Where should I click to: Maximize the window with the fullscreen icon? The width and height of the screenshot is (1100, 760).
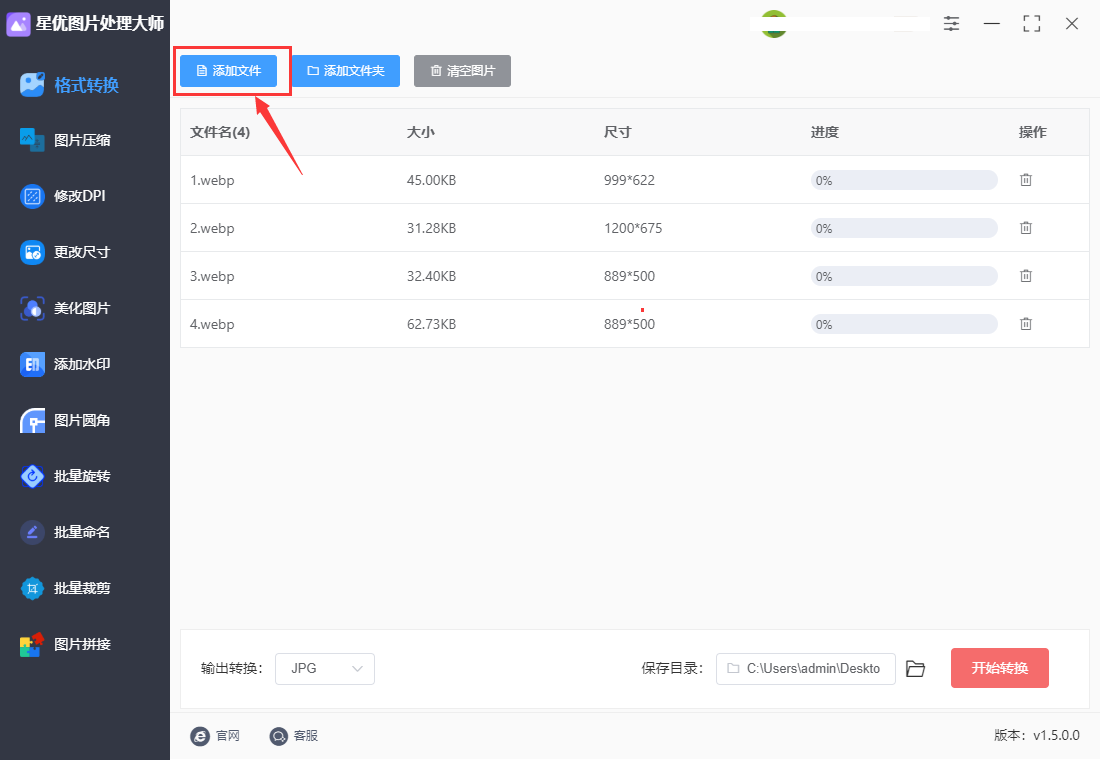[x=1031, y=24]
